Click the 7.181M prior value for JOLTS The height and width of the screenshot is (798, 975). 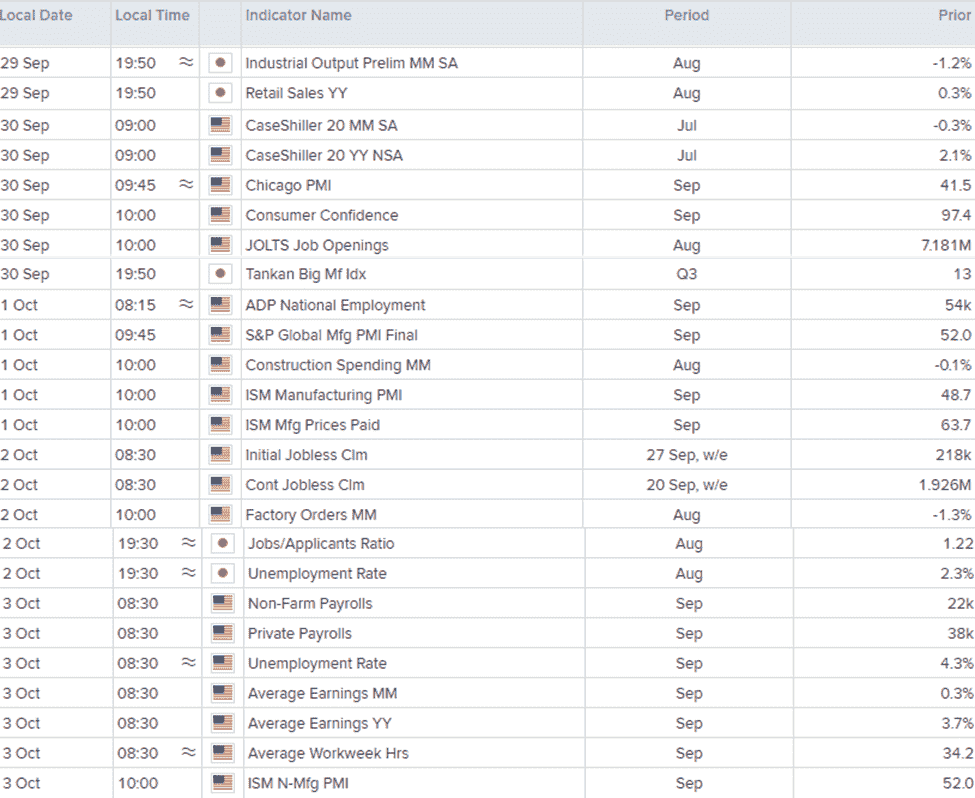pos(946,245)
